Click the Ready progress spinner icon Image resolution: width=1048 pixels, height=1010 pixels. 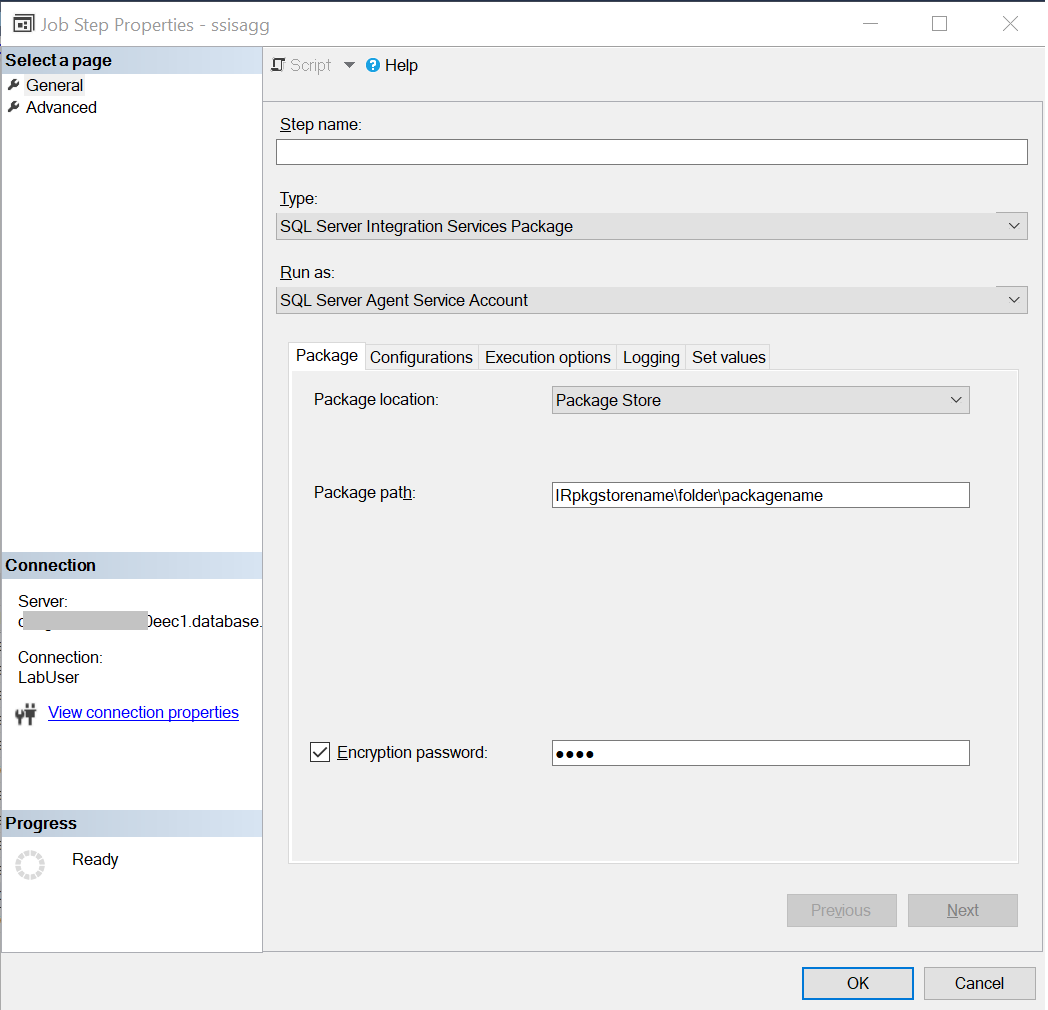[x=30, y=865]
